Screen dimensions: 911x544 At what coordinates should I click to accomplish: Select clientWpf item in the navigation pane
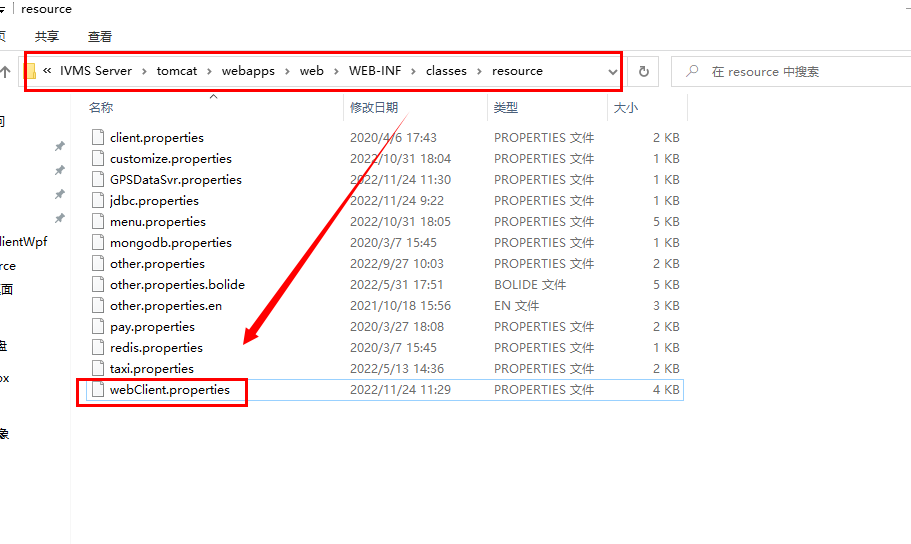[x=23, y=242]
